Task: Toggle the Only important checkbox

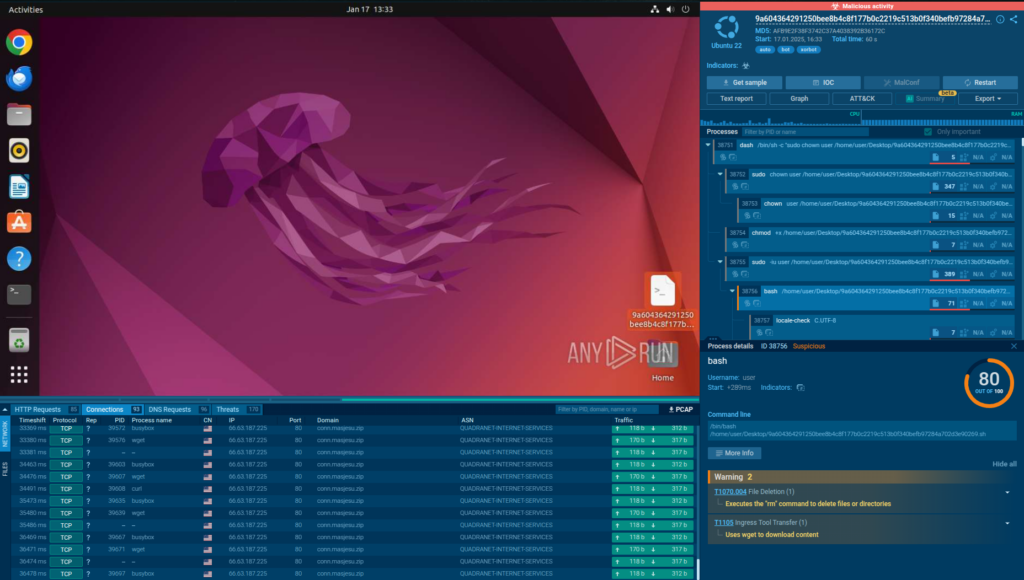Action: pyautogui.click(x=928, y=131)
